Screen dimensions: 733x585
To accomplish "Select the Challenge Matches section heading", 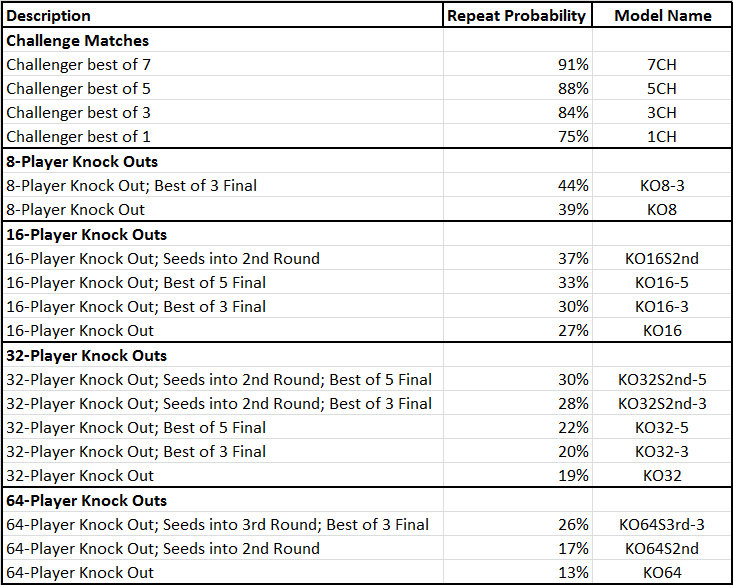I will [77, 41].
